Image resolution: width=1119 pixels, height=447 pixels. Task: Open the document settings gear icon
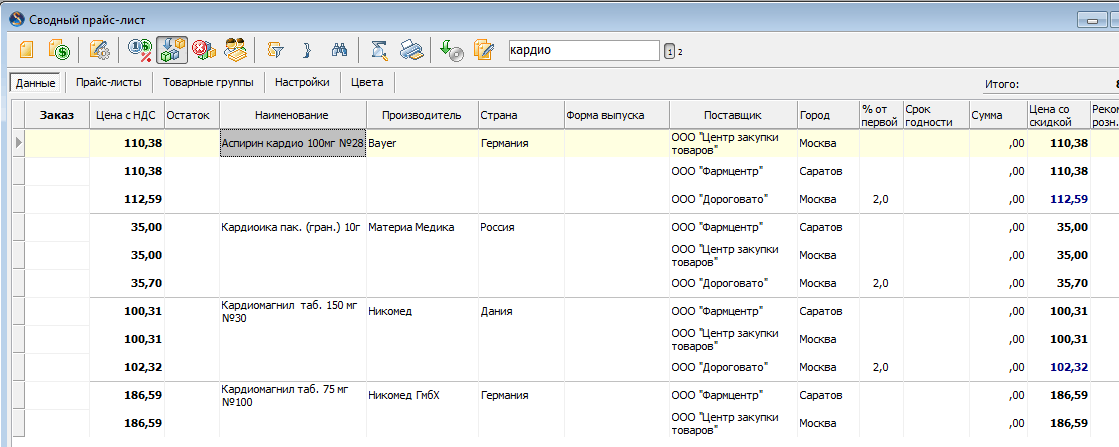(x=99, y=50)
